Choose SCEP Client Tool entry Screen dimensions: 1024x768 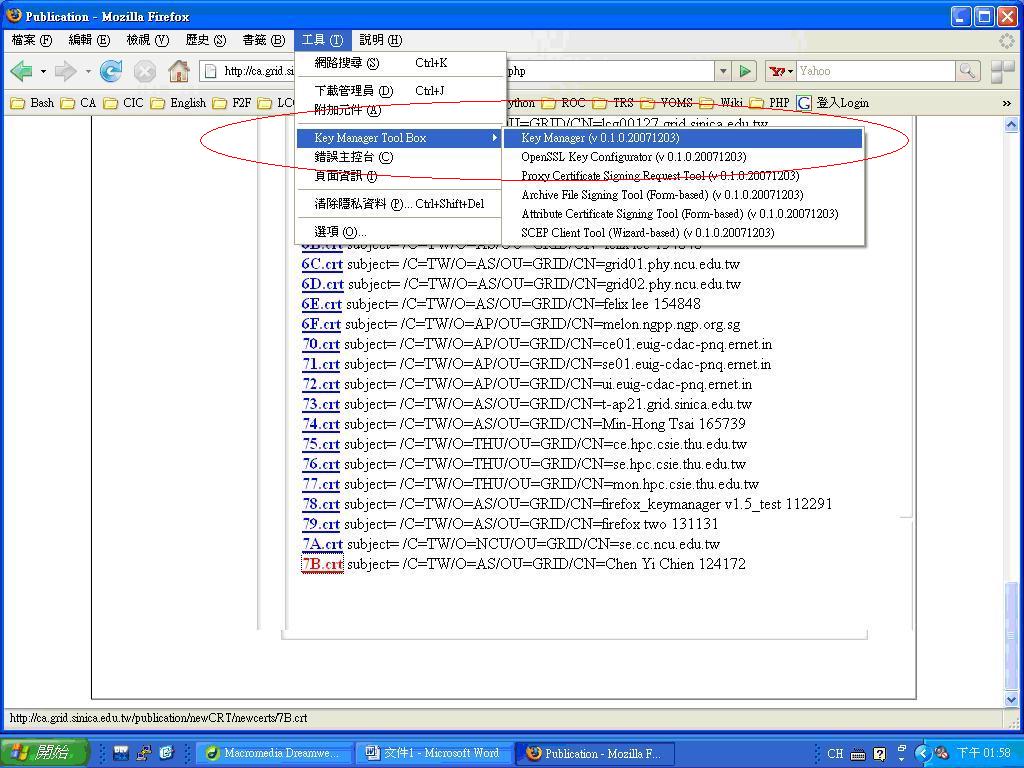(683, 232)
